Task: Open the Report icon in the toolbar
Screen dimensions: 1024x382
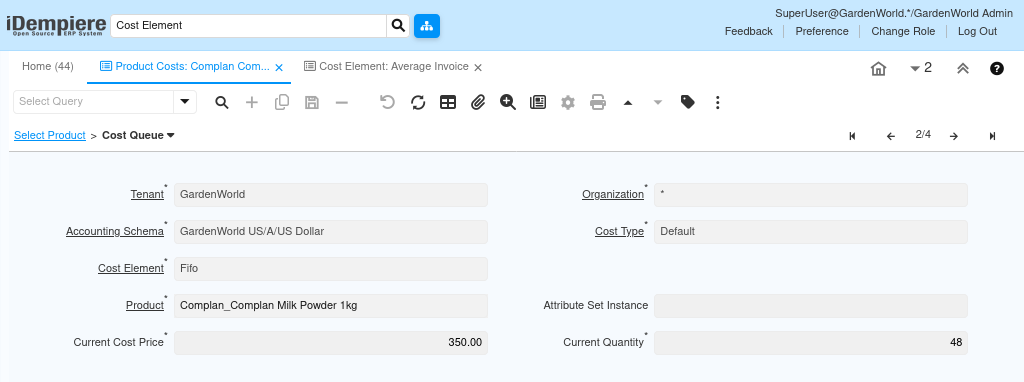Action: [x=538, y=103]
